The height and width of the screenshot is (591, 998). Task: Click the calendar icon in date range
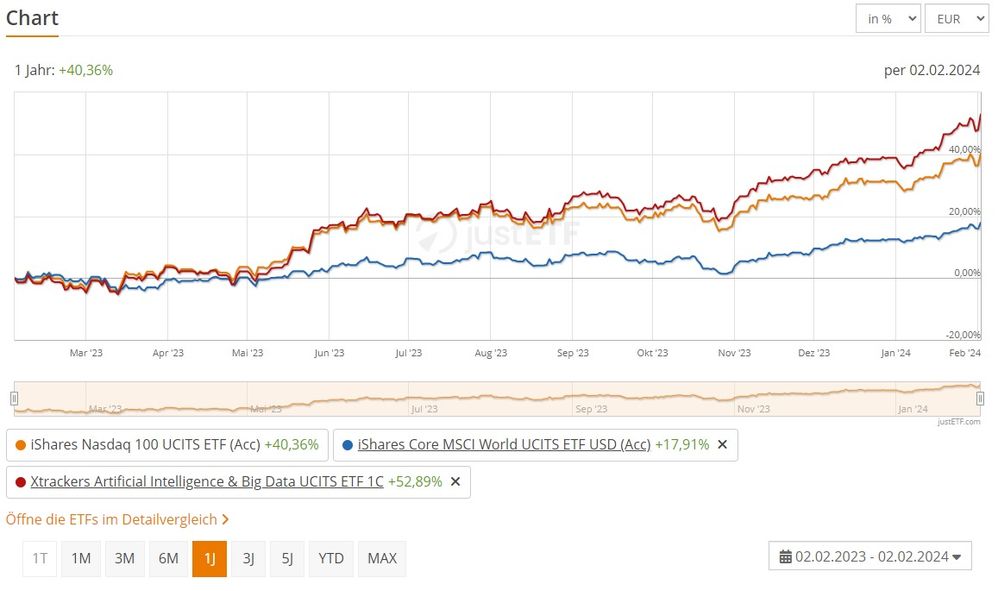[x=785, y=557]
